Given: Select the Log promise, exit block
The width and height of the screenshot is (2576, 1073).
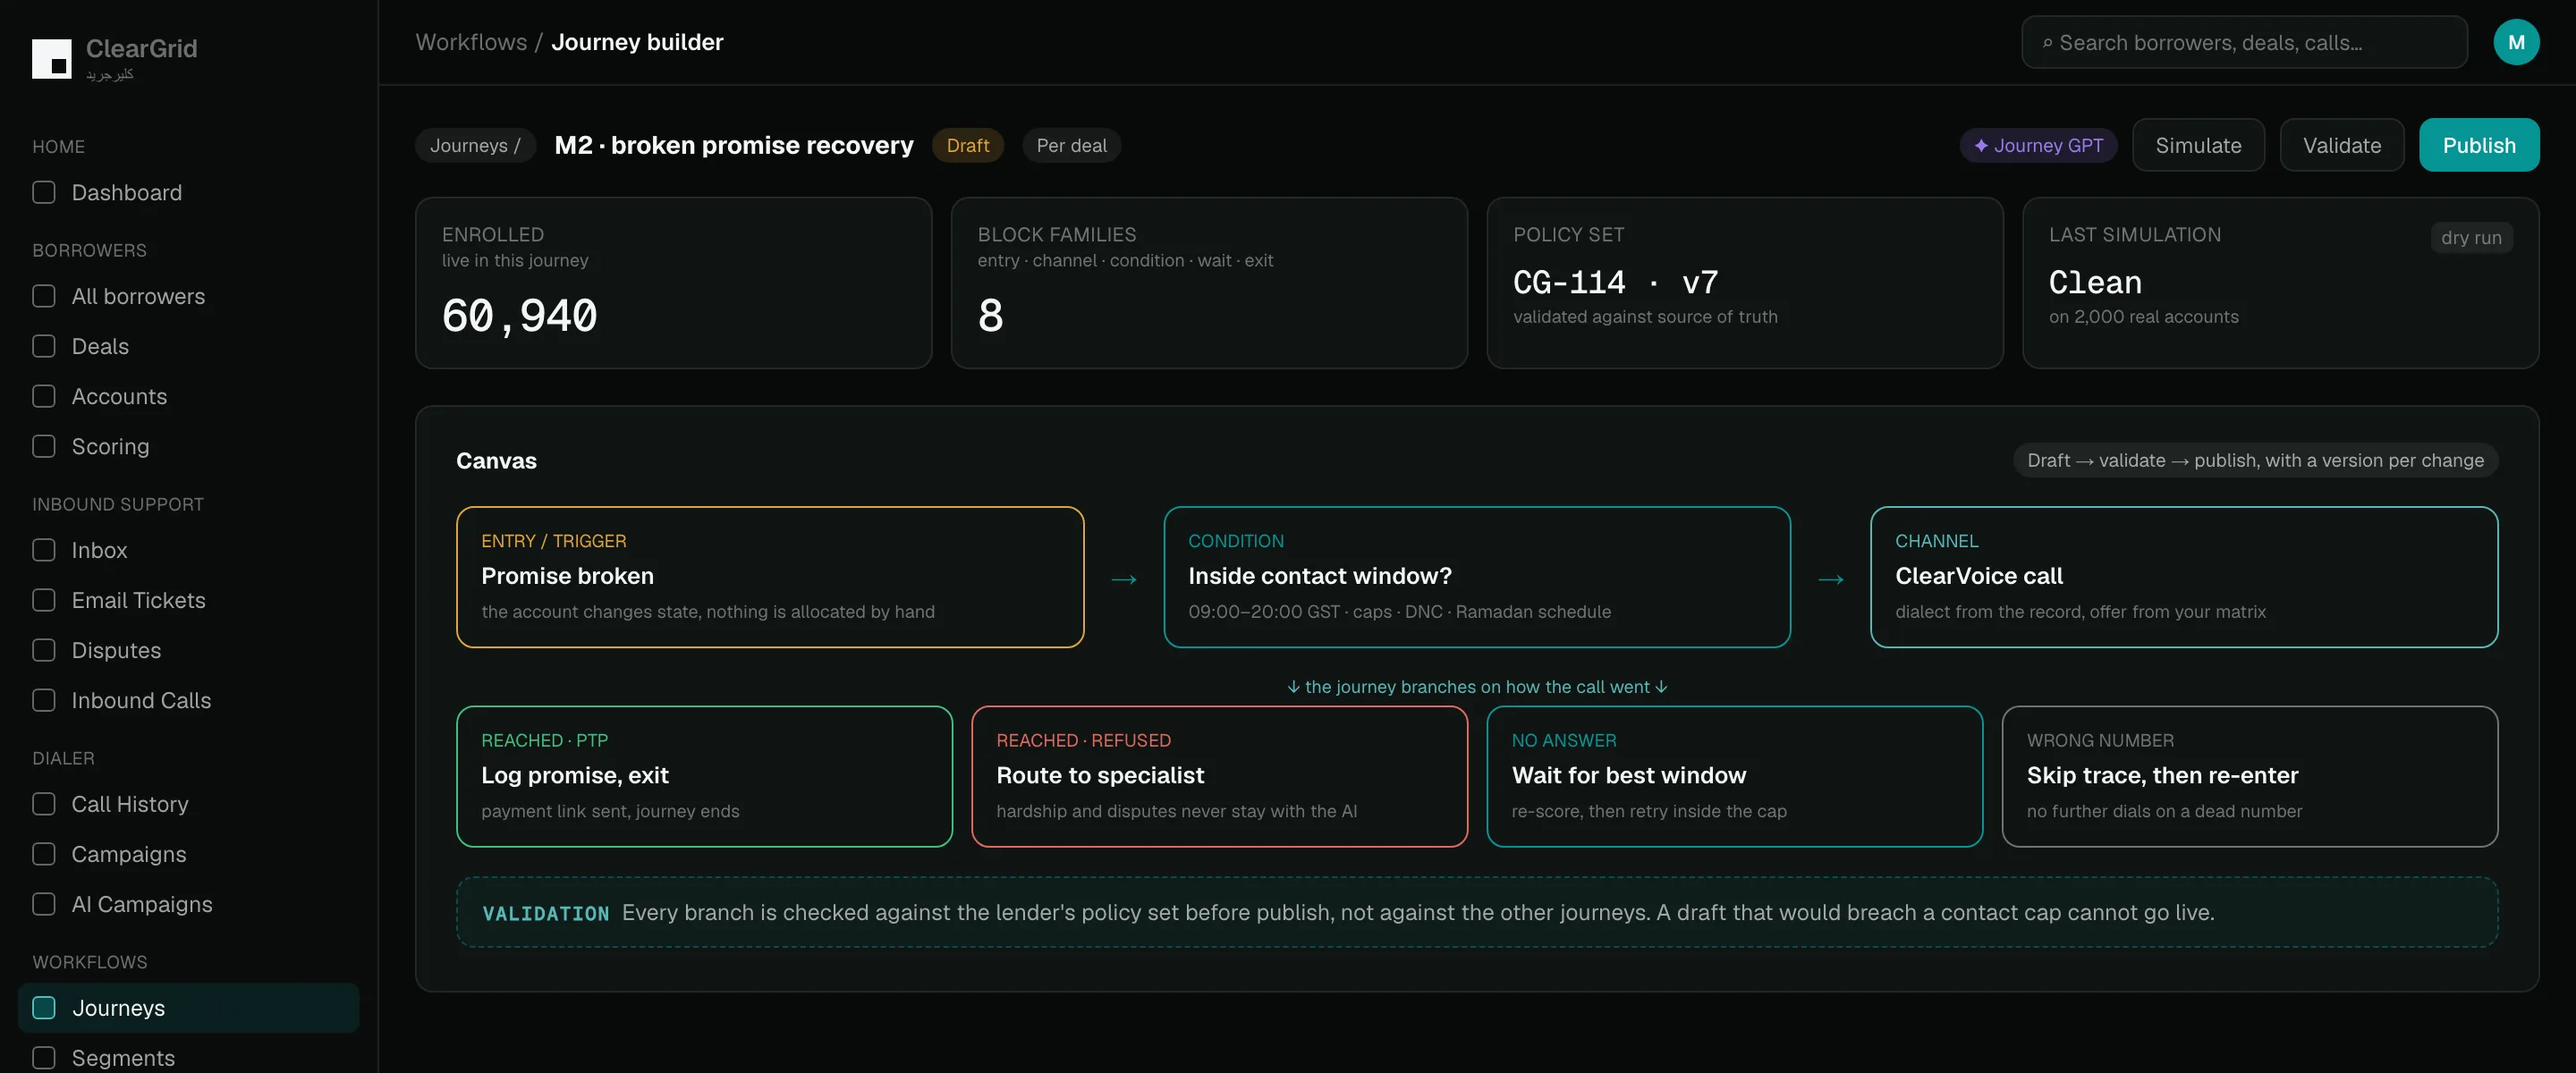Looking at the screenshot, I should click(x=704, y=776).
